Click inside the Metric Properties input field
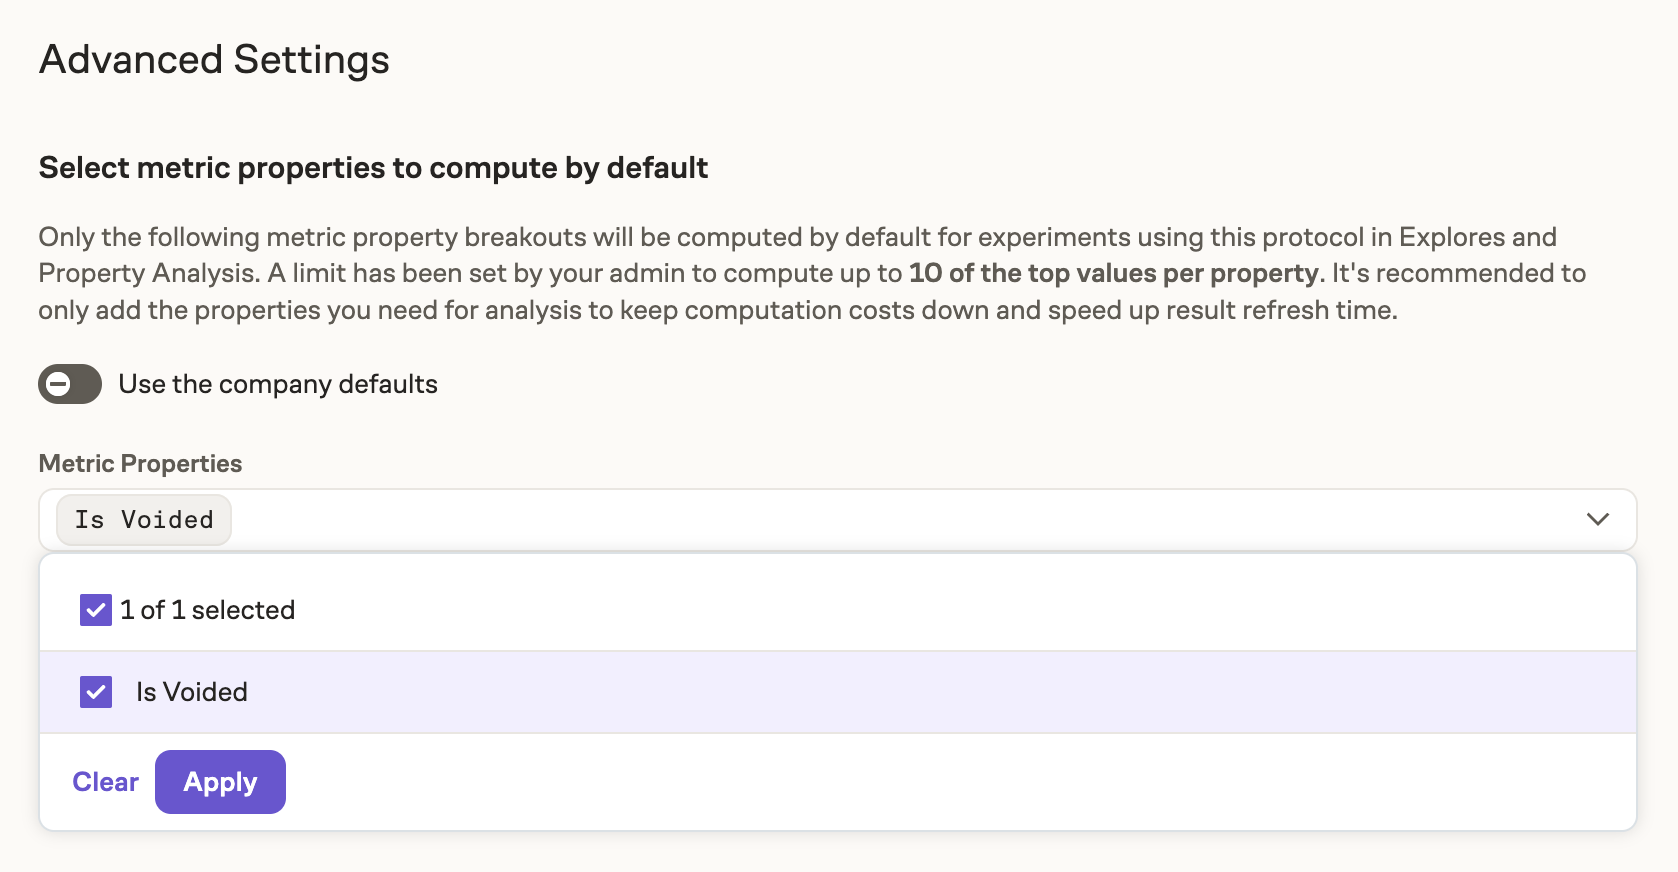Viewport: 1678px width, 872px height. [x=800, y=519]
